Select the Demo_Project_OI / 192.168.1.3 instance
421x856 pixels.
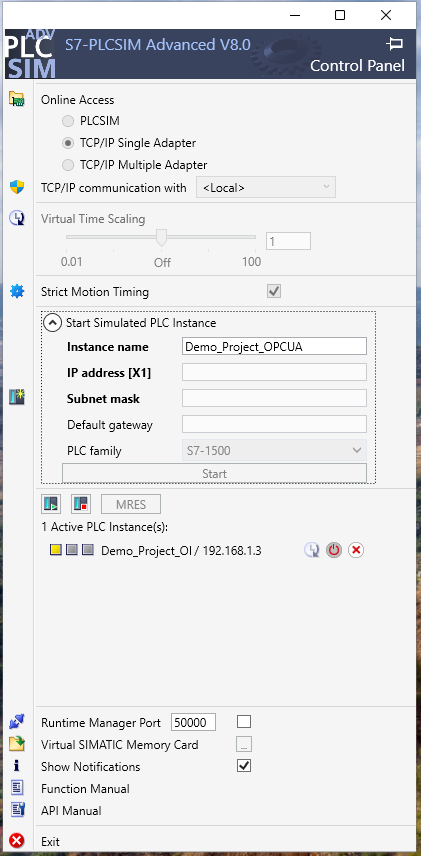(x=181, y=550)
